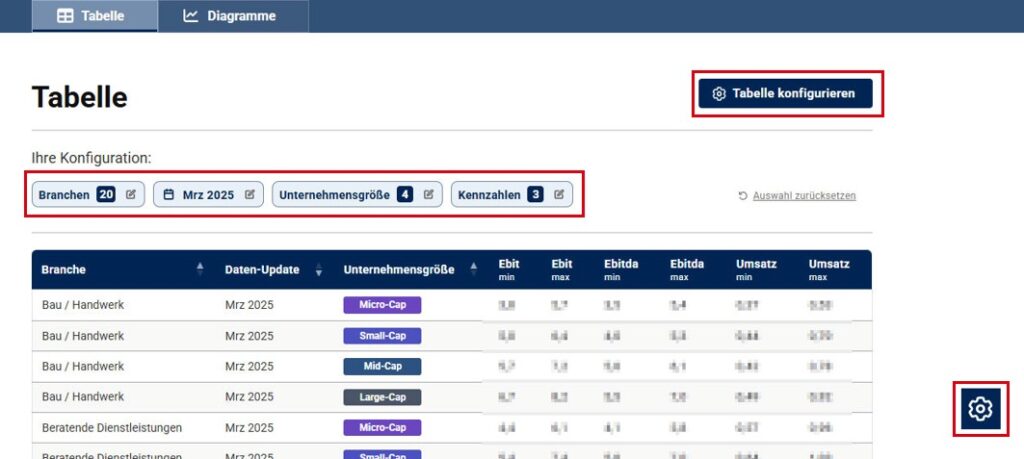Click the Small-Cap badge in Bau / Handwerk row
Viewport: 1024px width, 459px height.
click(382, 336)
